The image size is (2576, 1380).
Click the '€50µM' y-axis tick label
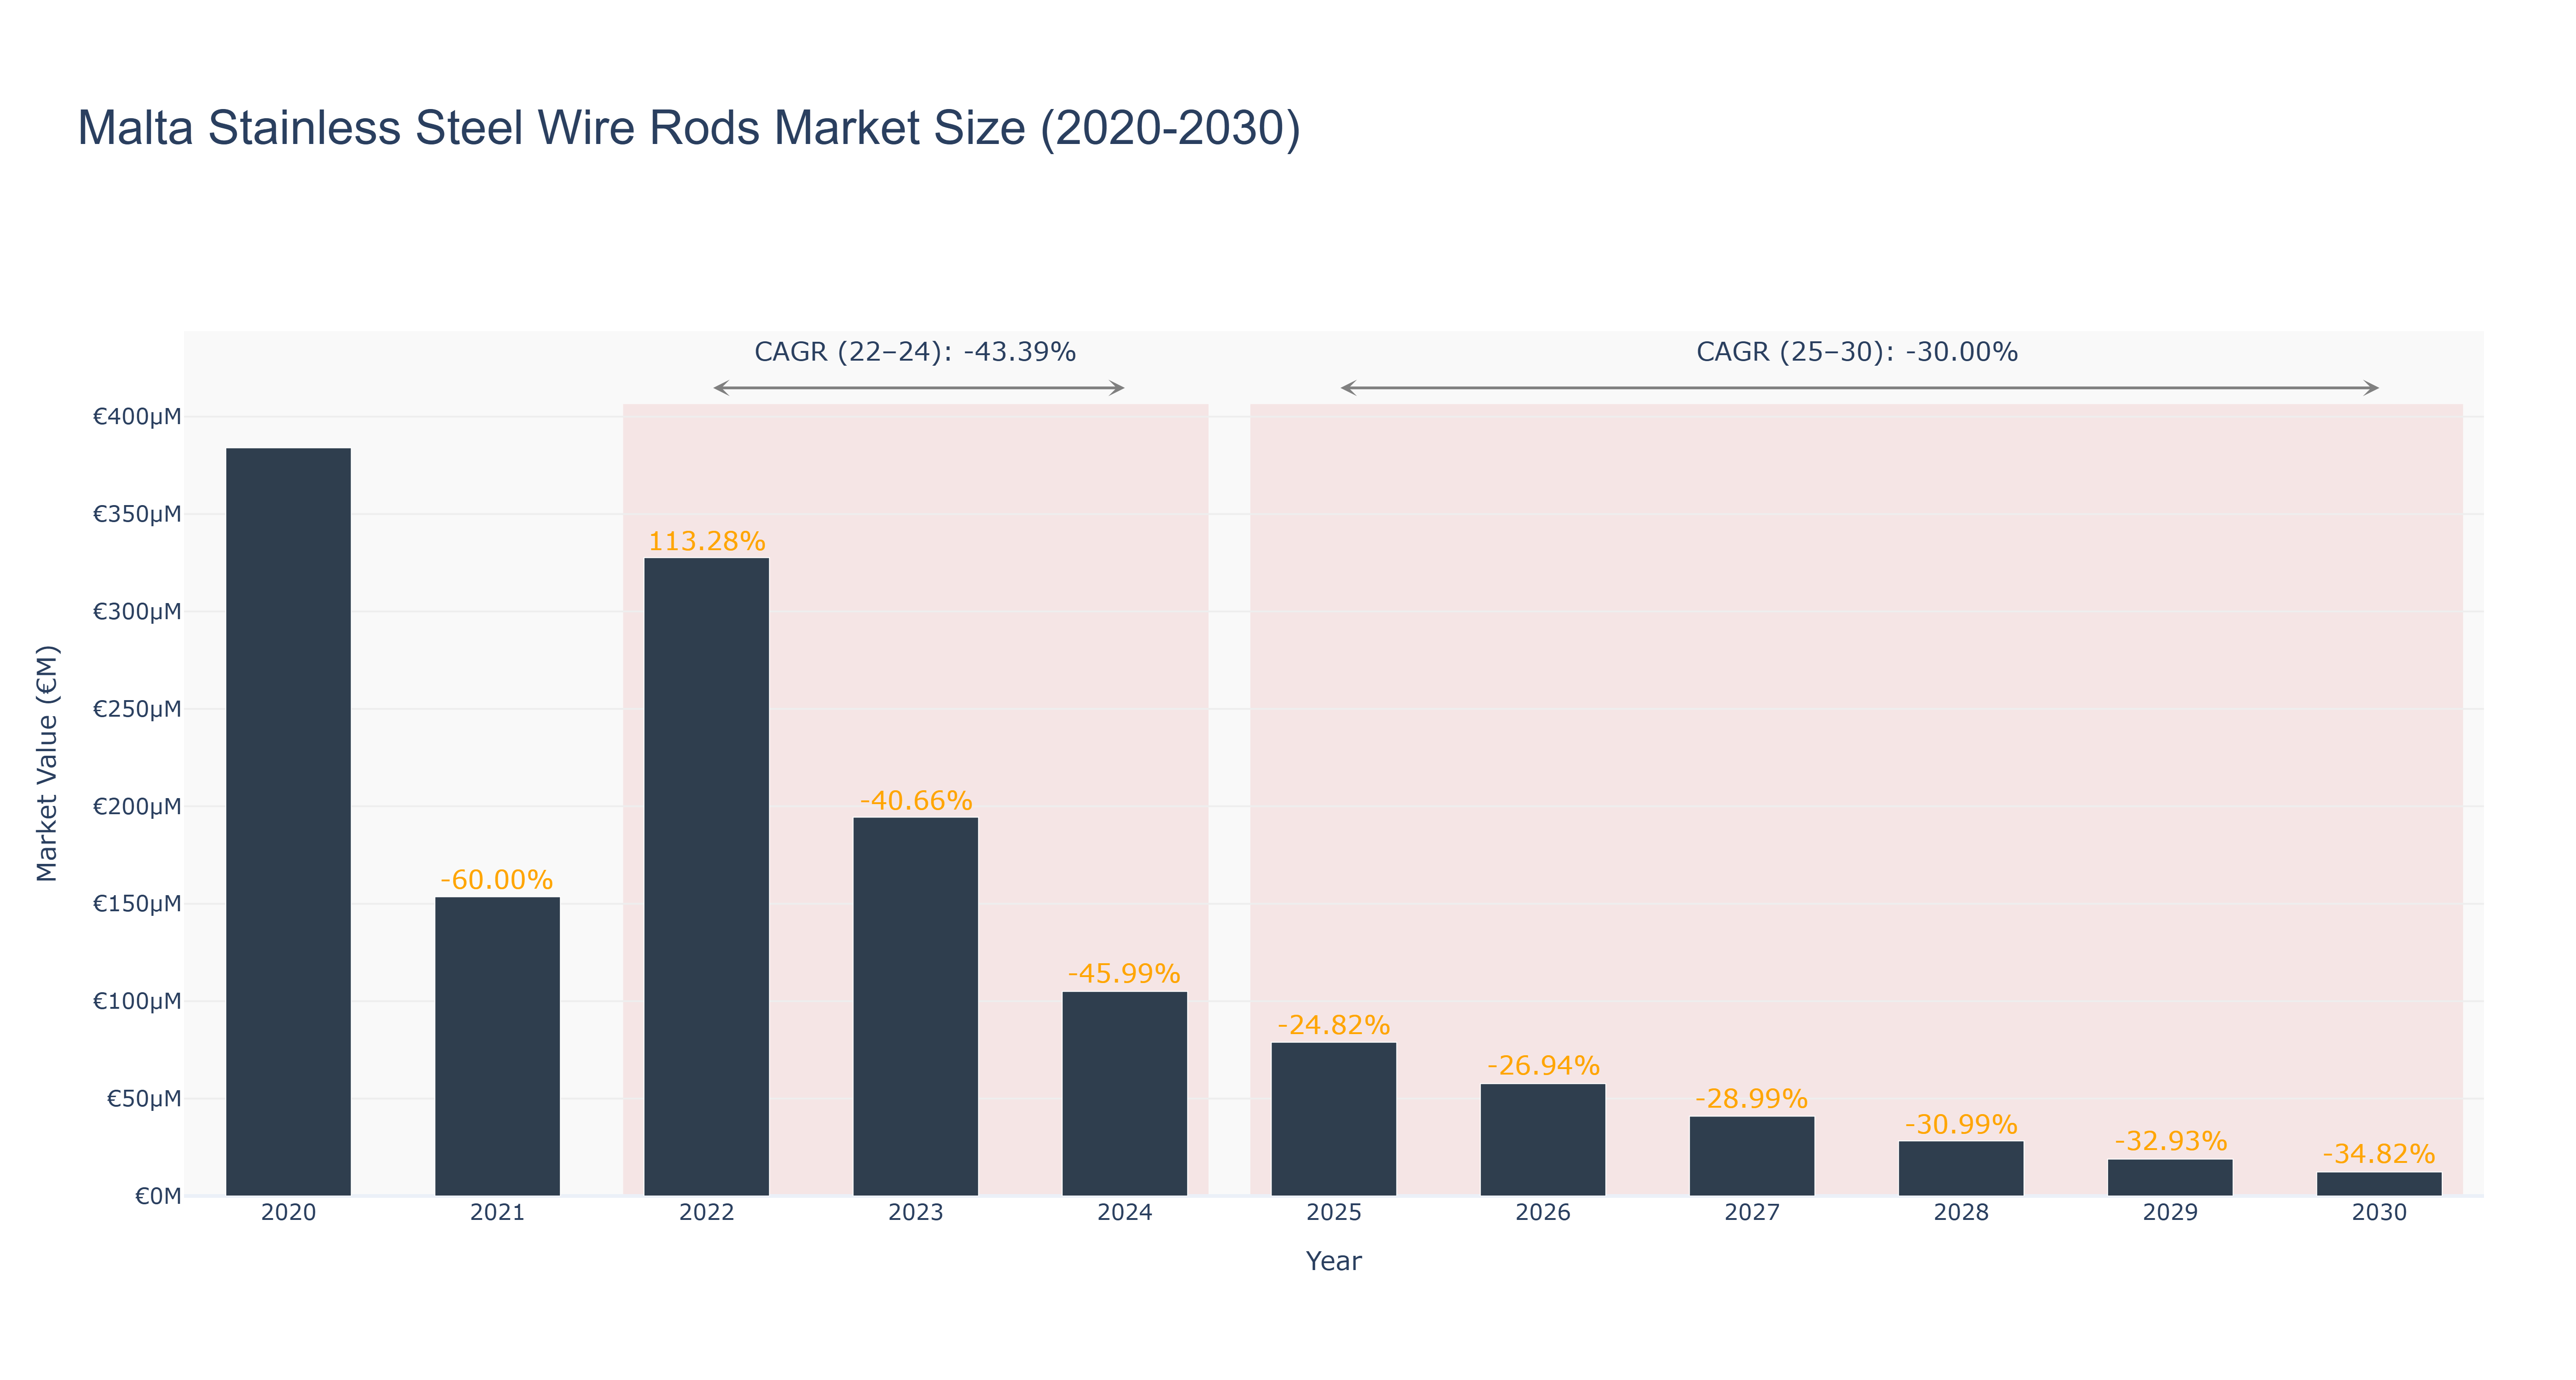[144, 1099]
